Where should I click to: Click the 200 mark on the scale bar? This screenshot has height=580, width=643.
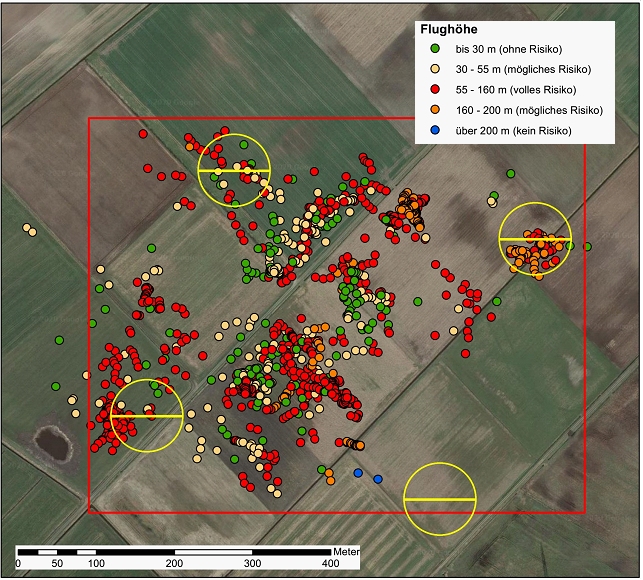click(x=174, y=564)
